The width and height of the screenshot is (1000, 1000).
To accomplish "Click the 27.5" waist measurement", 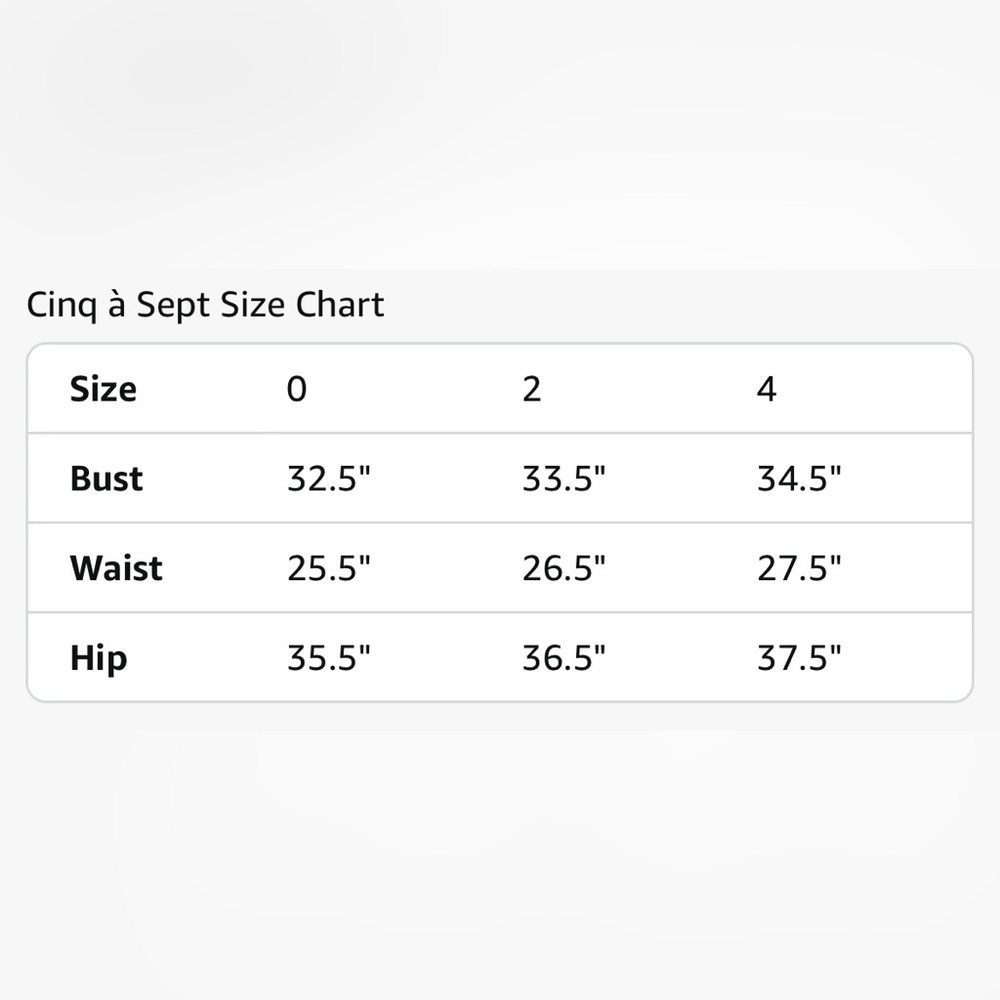I will coord(799,568).
